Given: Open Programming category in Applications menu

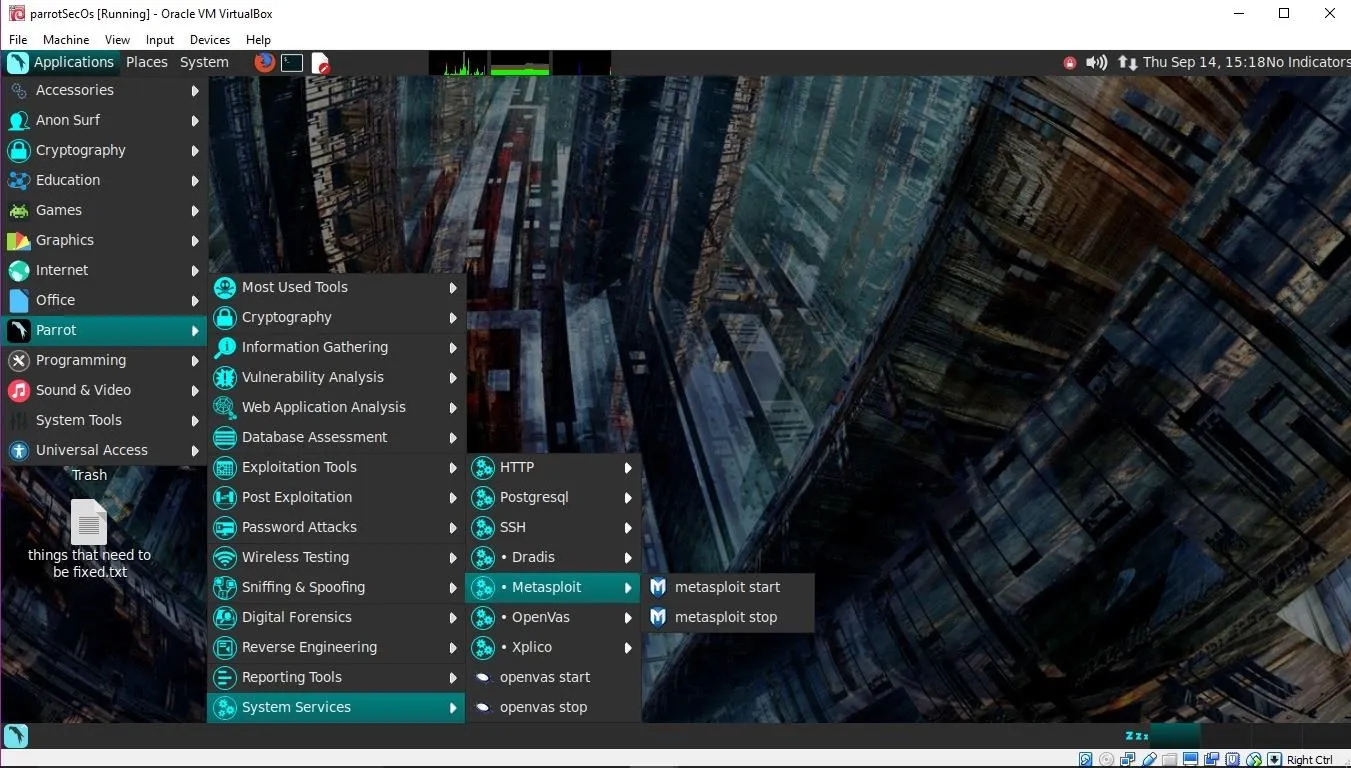Looking at the screenshot, I should click(x=104, y=360).
